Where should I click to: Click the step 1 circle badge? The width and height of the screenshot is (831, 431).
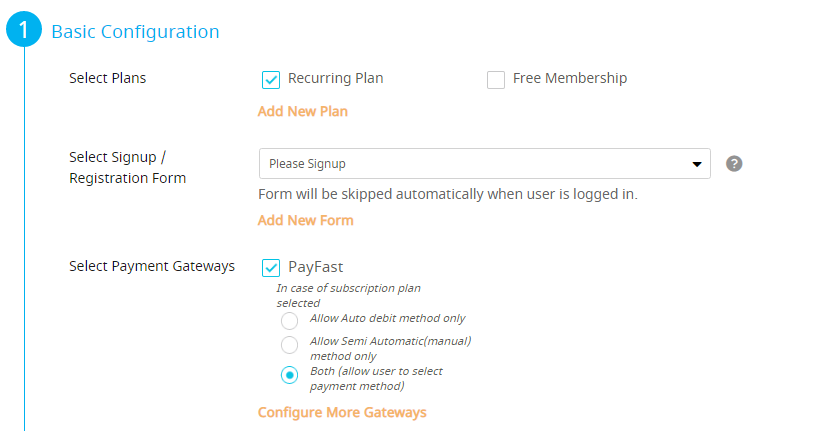tap(24, 30)
